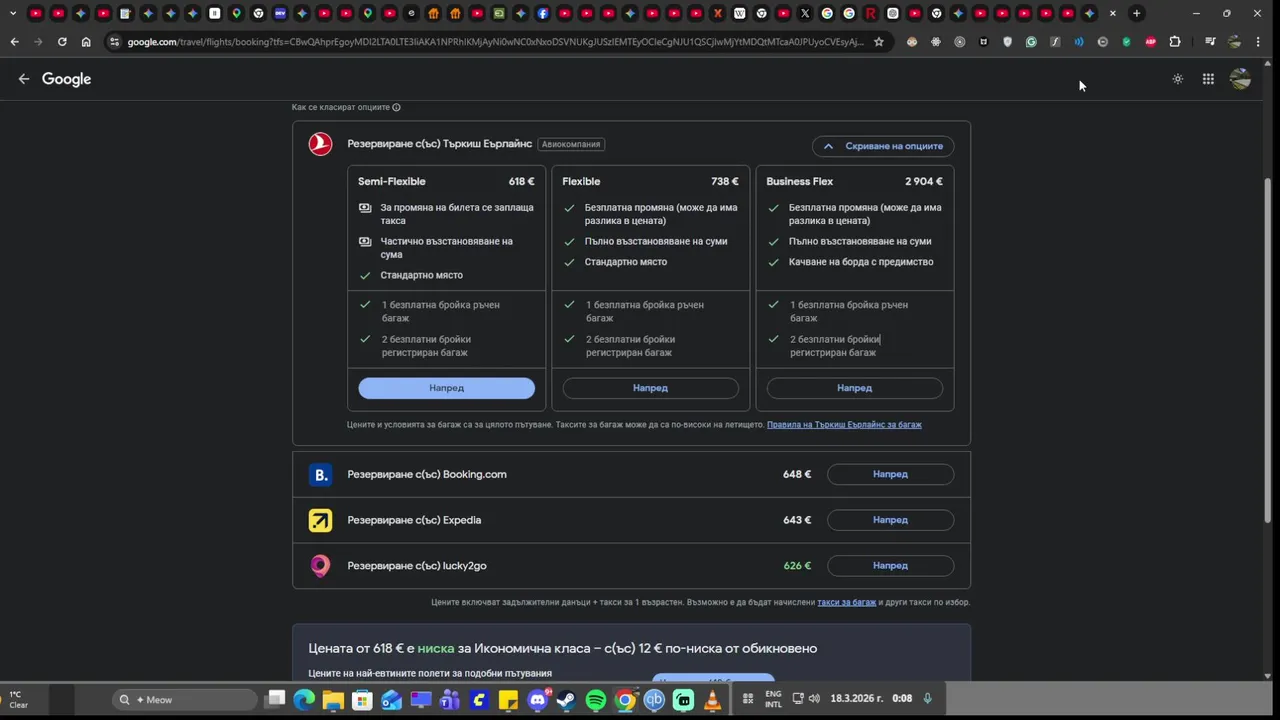Image resolution: width=1280 pixels, height=720 pixels.
Task: Open the media controls icon
Action: coord(1210,42)
